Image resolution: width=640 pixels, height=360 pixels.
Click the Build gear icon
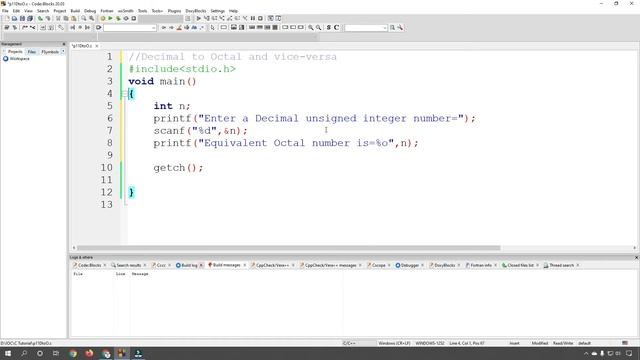pyautogui.click(x=103, y=18)
